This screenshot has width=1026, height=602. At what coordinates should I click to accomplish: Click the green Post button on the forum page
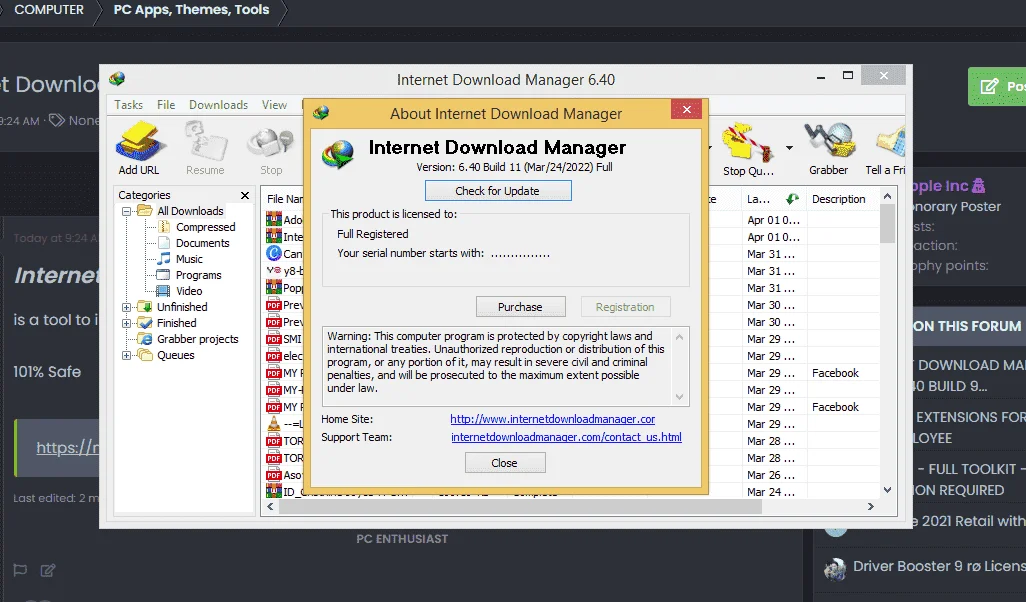point(997,86)
